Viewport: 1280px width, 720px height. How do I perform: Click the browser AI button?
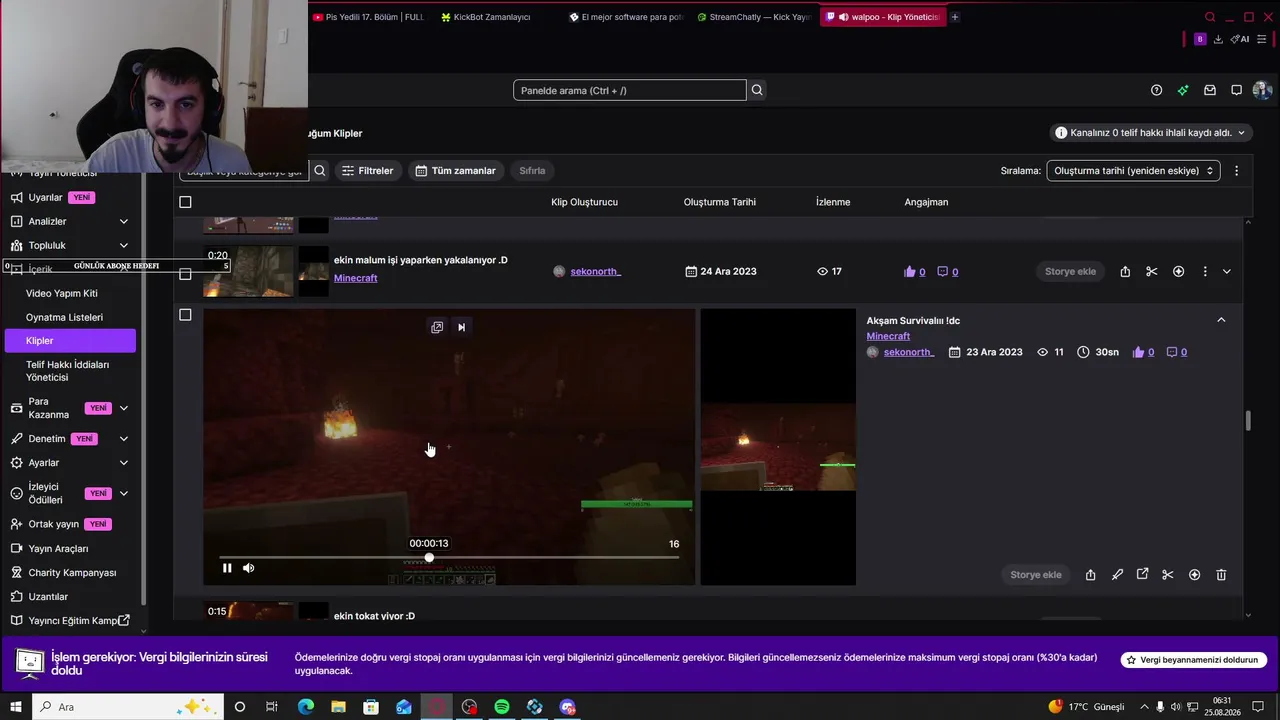pos(1240,39)
